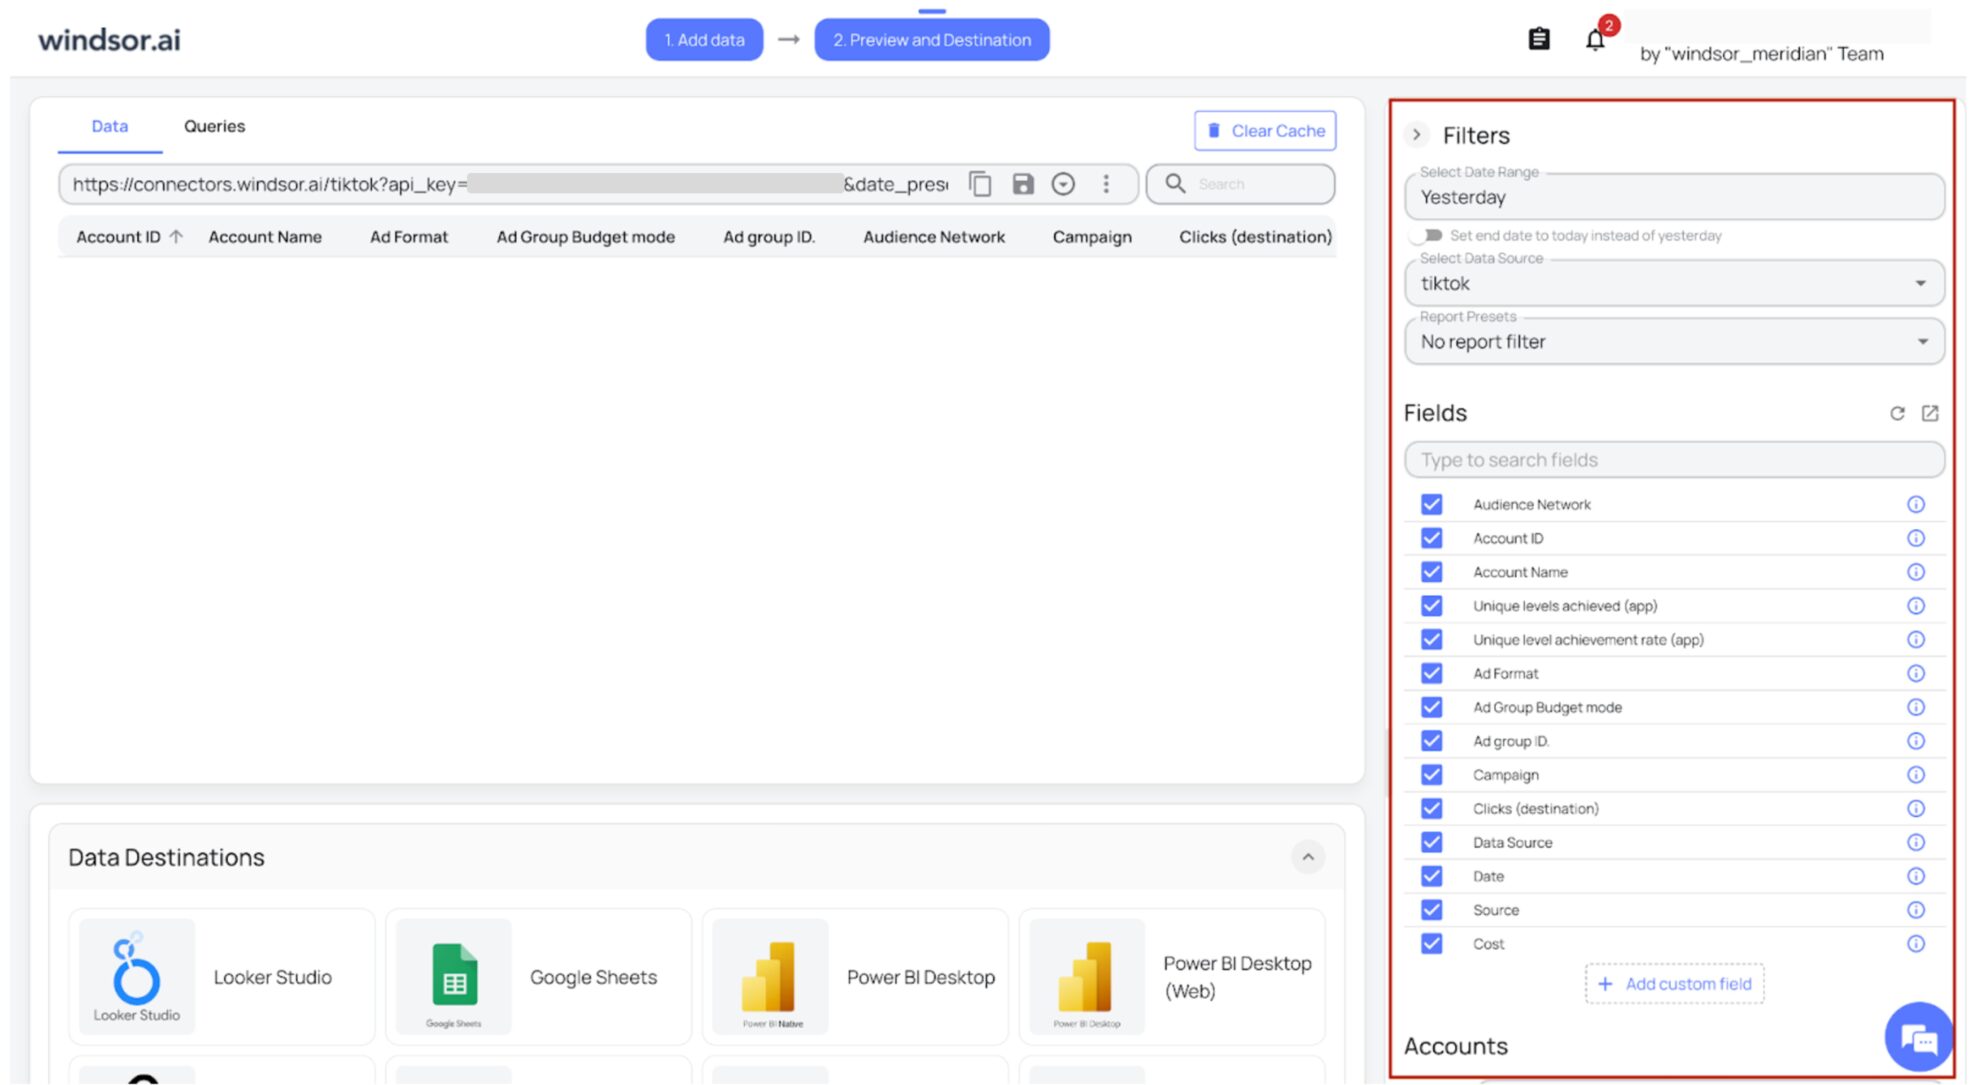Open notifications bell icon
Image resolution: width=1980 pixels, height=1085 pixels.
pyautogui.click(x=1595, y=40)
